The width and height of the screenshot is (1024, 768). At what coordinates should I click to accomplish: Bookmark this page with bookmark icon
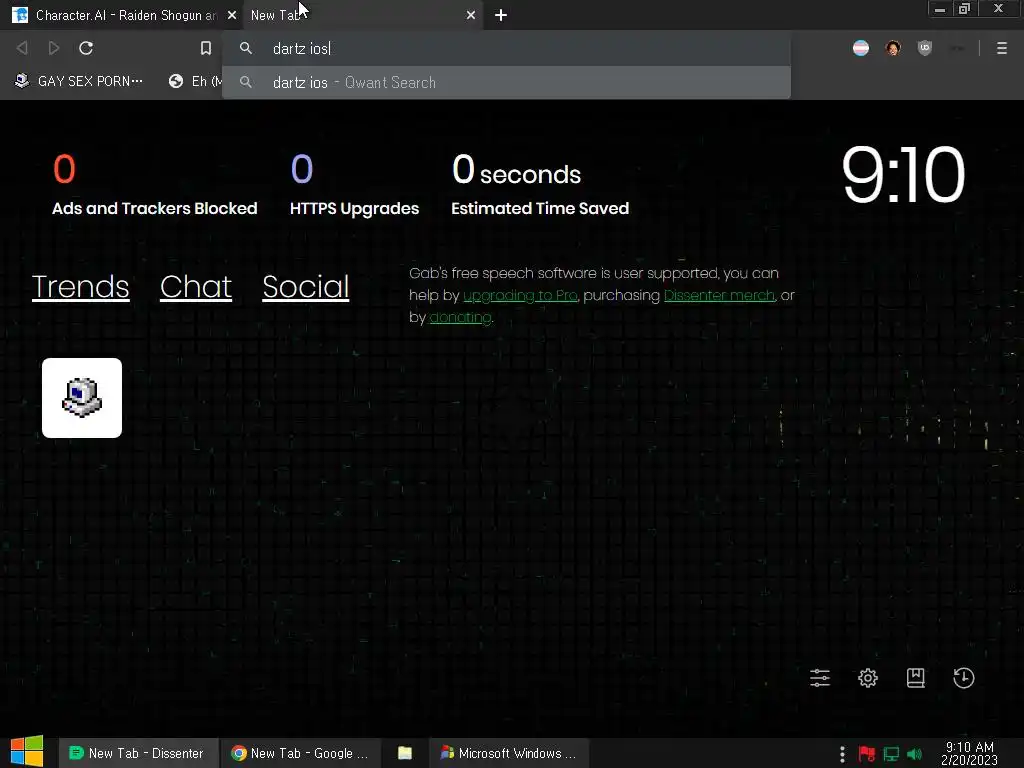pyautogui.click(x=206, y=48)
